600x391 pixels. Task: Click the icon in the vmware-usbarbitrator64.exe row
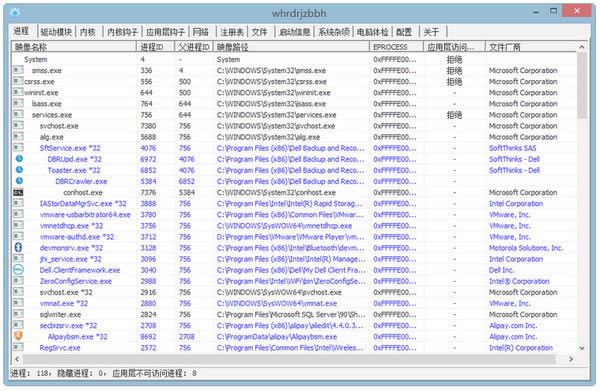[x=18, y=214]
